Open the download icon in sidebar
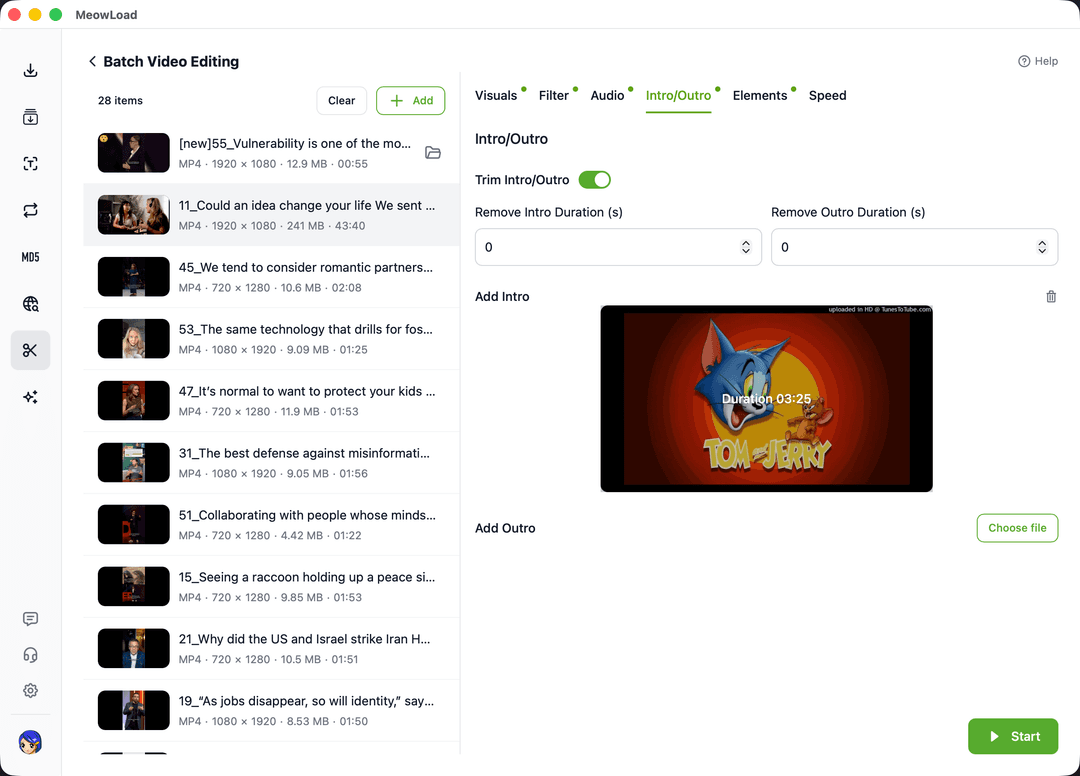Viewport: 1080px width, 776px height. point(30,70)
